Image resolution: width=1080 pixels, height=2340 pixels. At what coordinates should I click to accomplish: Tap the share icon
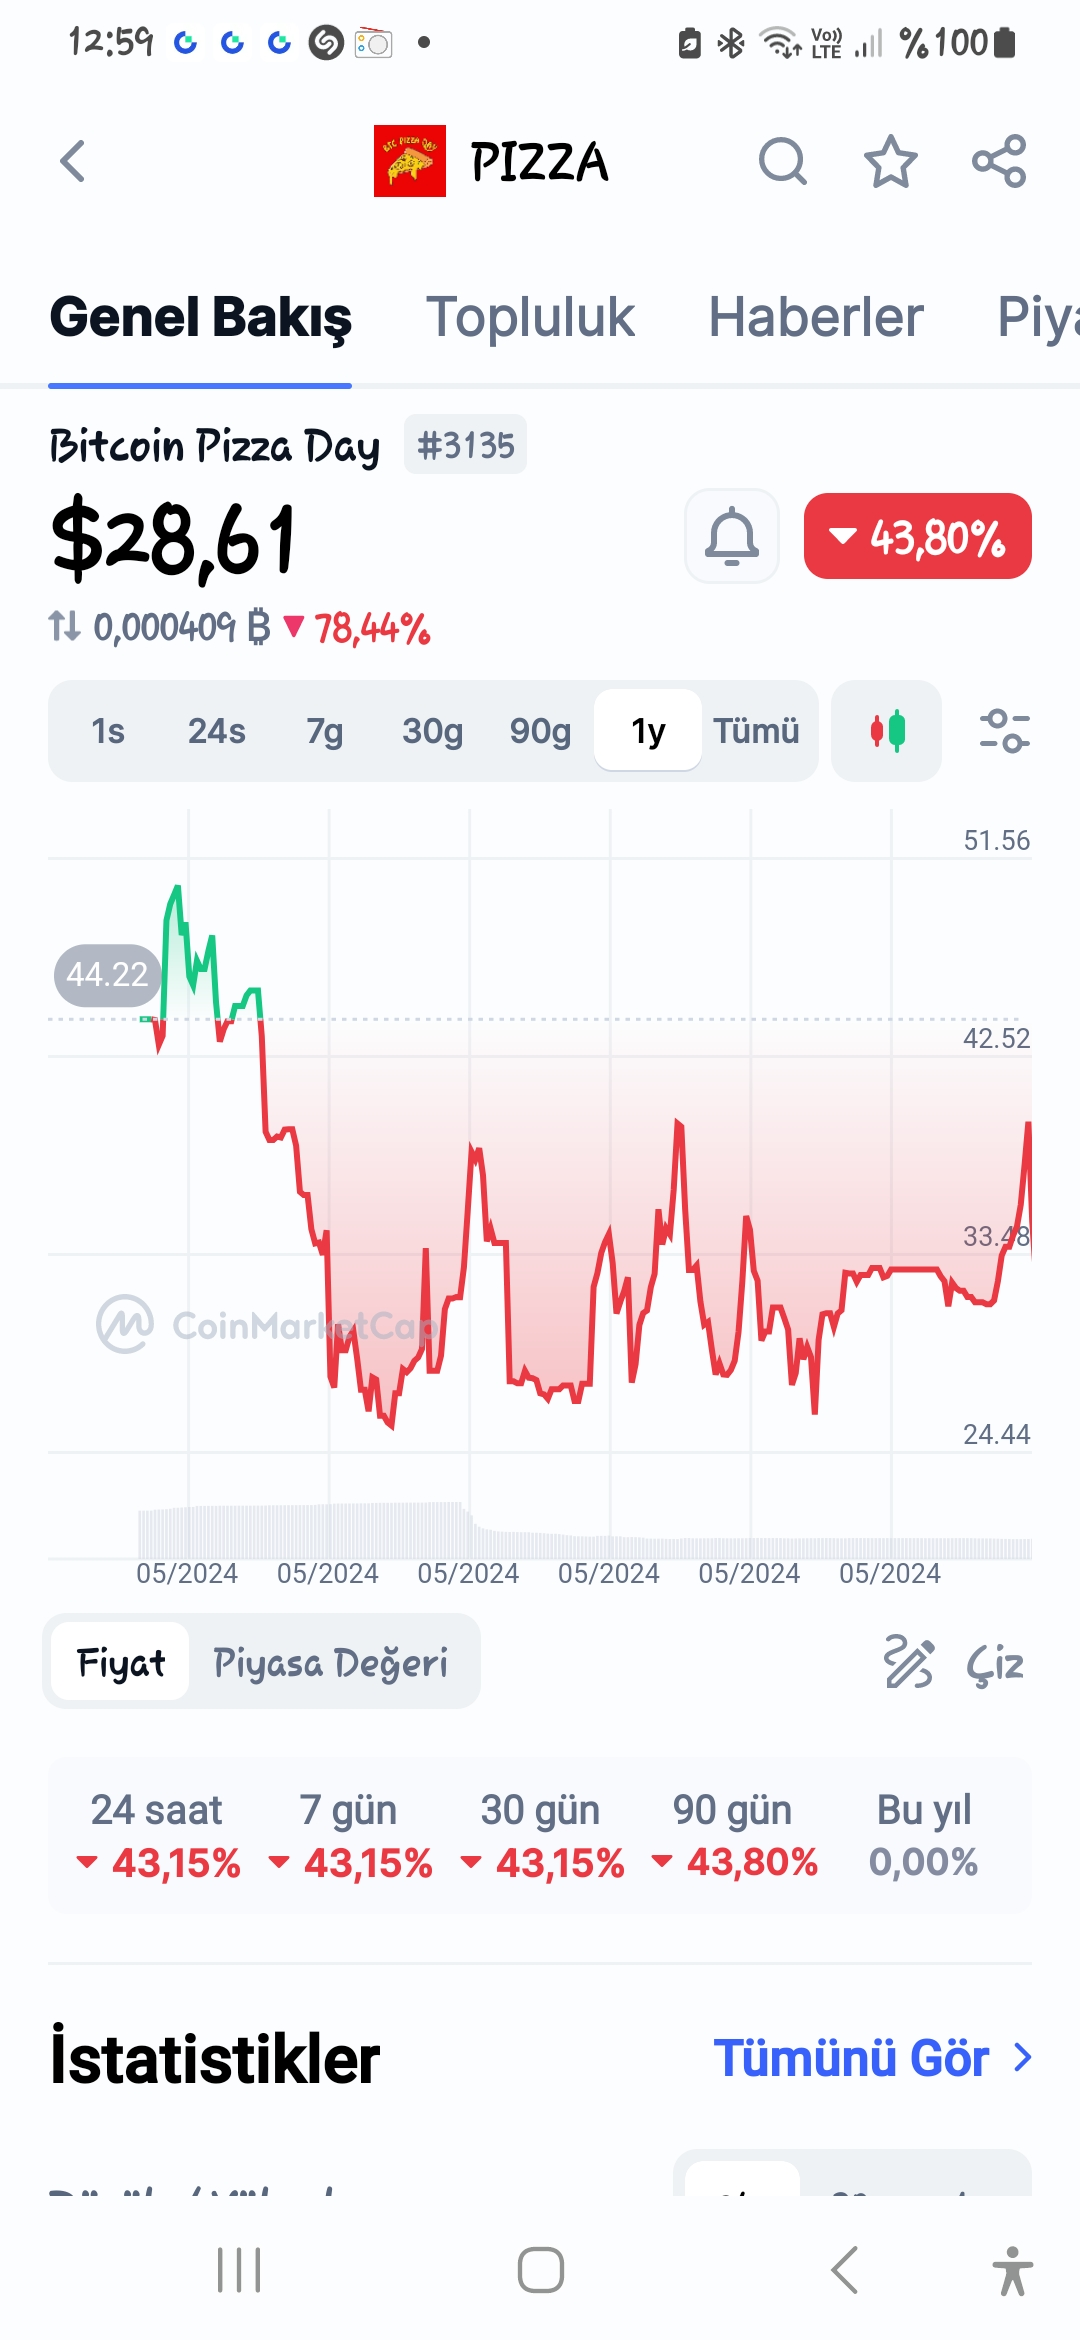pyautogui.click(x=999, y=161)
